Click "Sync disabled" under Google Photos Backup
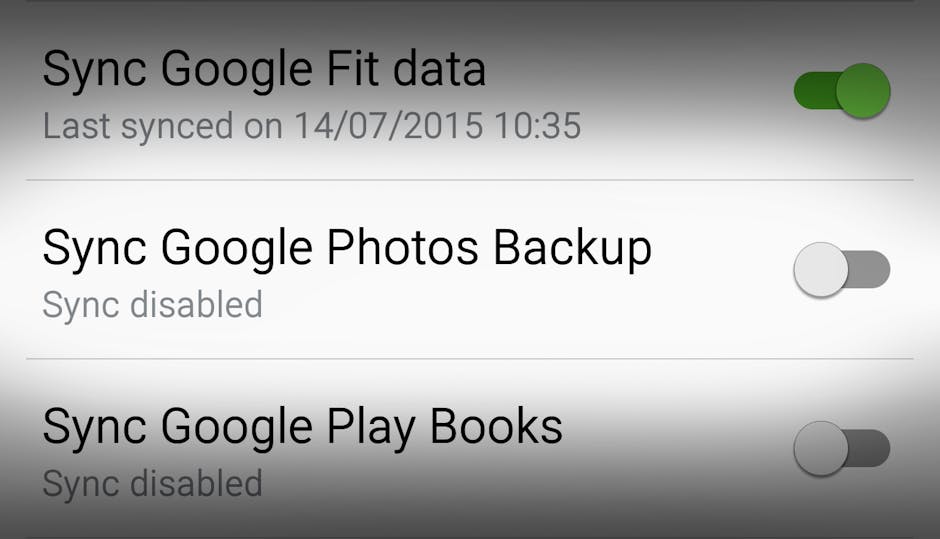 click(x=152, y=304)
